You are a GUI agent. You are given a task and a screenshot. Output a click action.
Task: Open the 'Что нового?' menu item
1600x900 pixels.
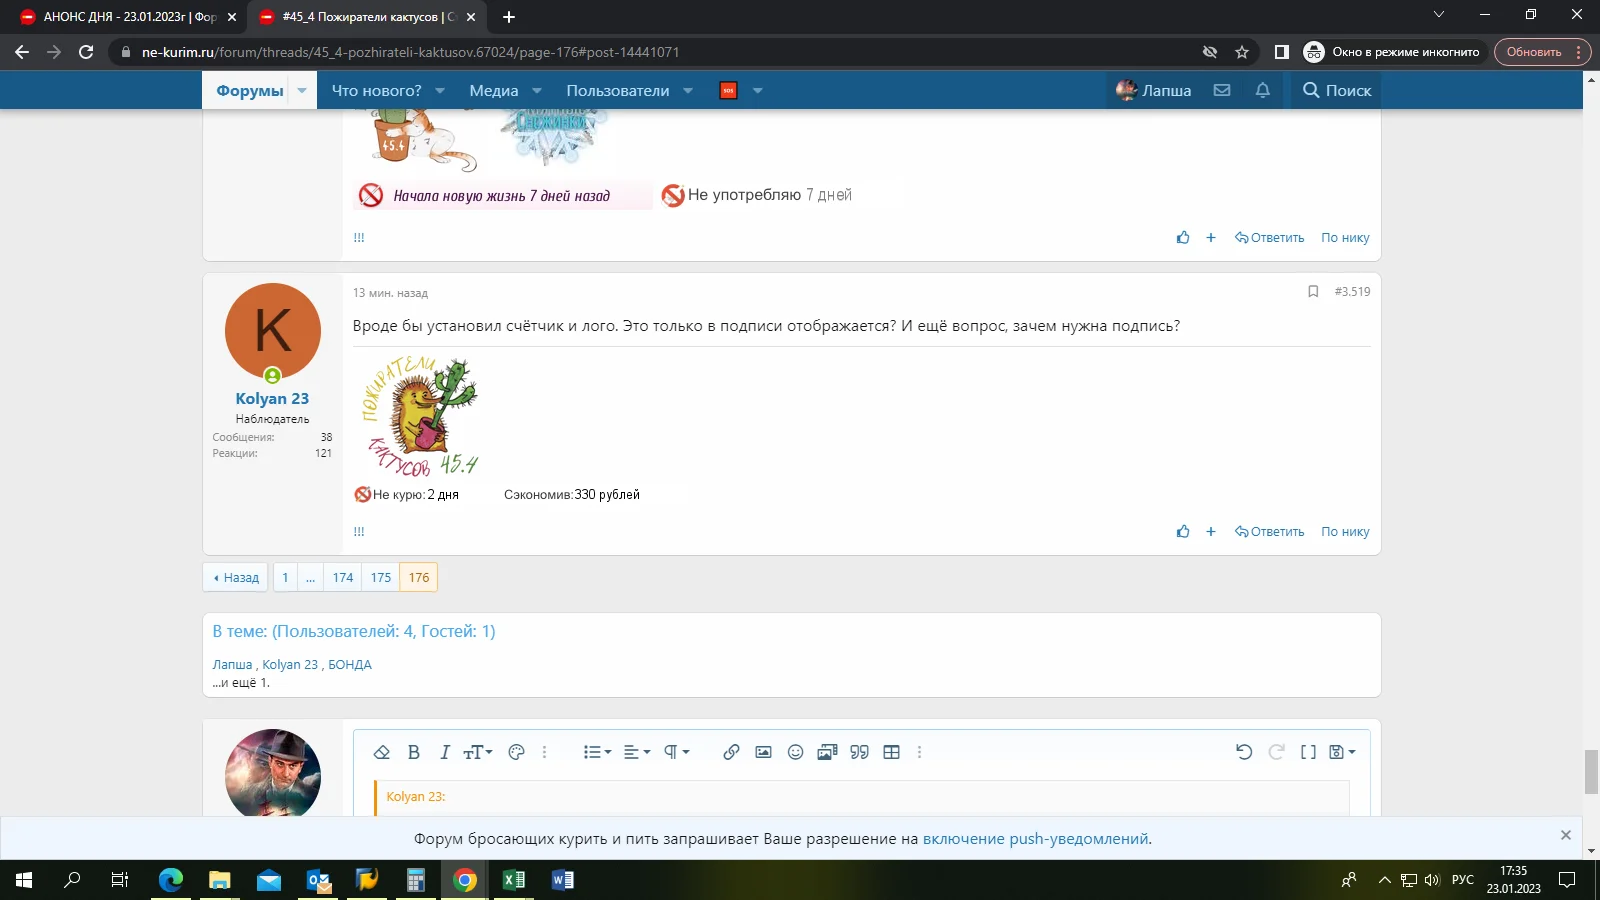click(376, 90)
